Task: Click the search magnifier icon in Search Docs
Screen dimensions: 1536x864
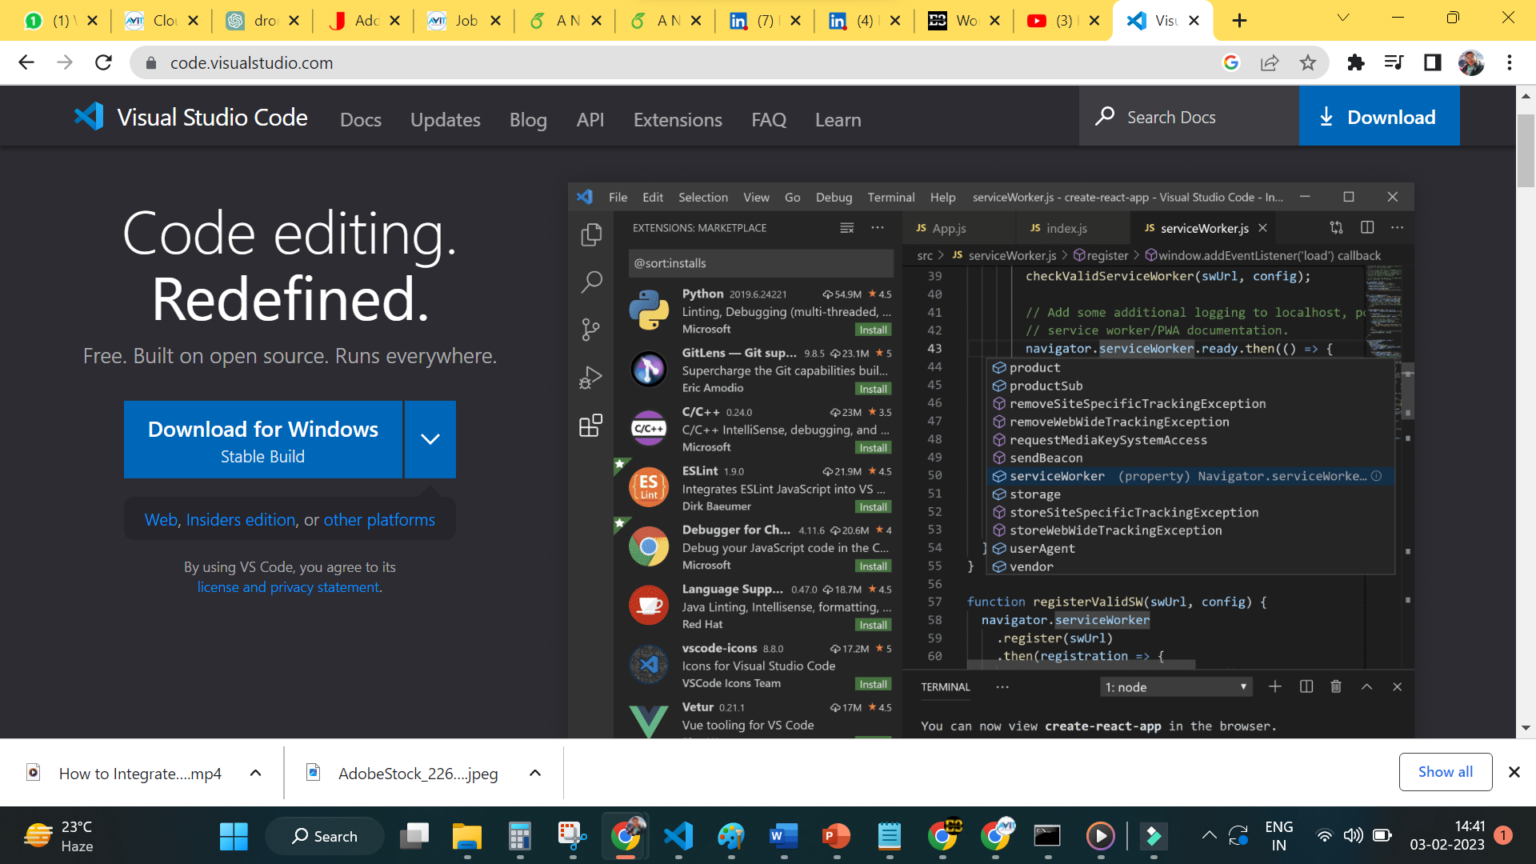Action: (x=1105, y=116)
